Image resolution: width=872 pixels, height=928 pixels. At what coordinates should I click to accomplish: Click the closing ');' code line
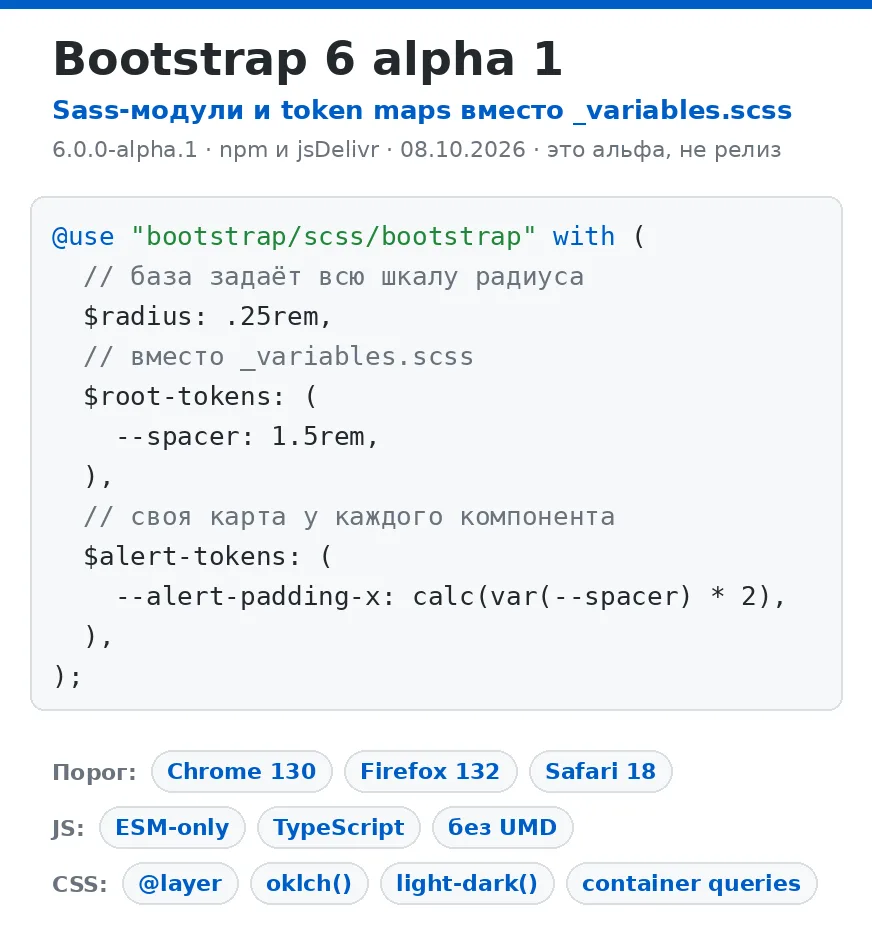click(67, 676)
